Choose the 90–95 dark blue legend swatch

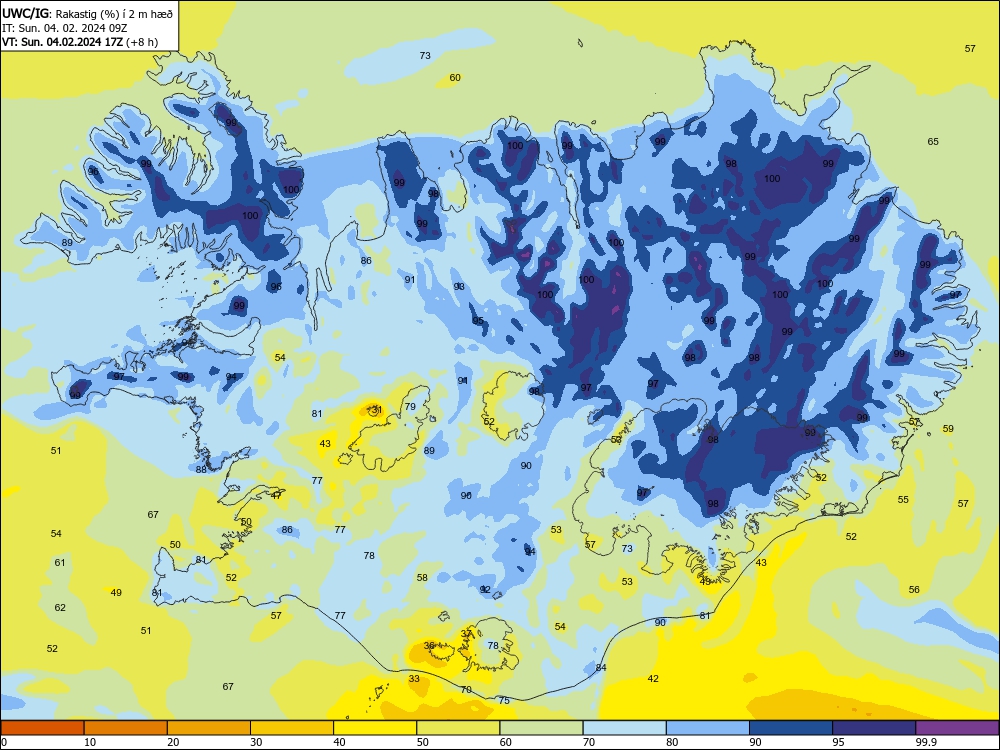[x=791, y=728]
